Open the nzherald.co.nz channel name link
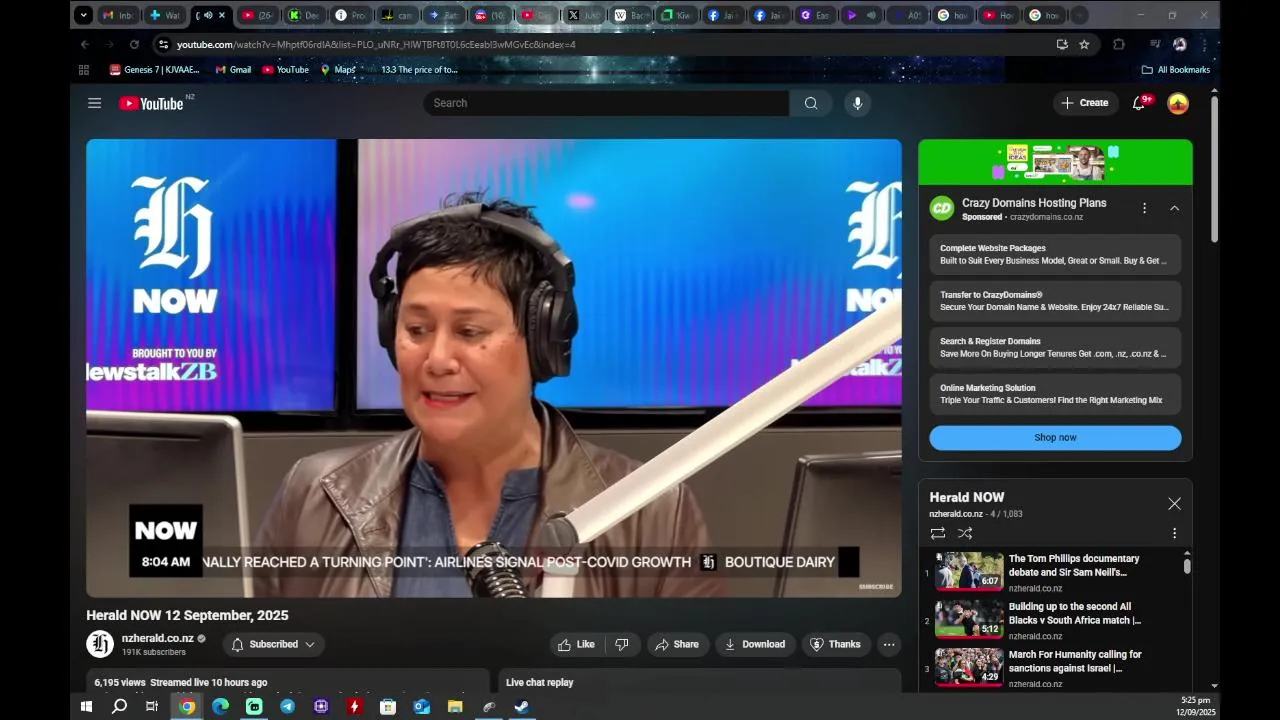The image size is (1280, 720). click(x=158, y=638)
